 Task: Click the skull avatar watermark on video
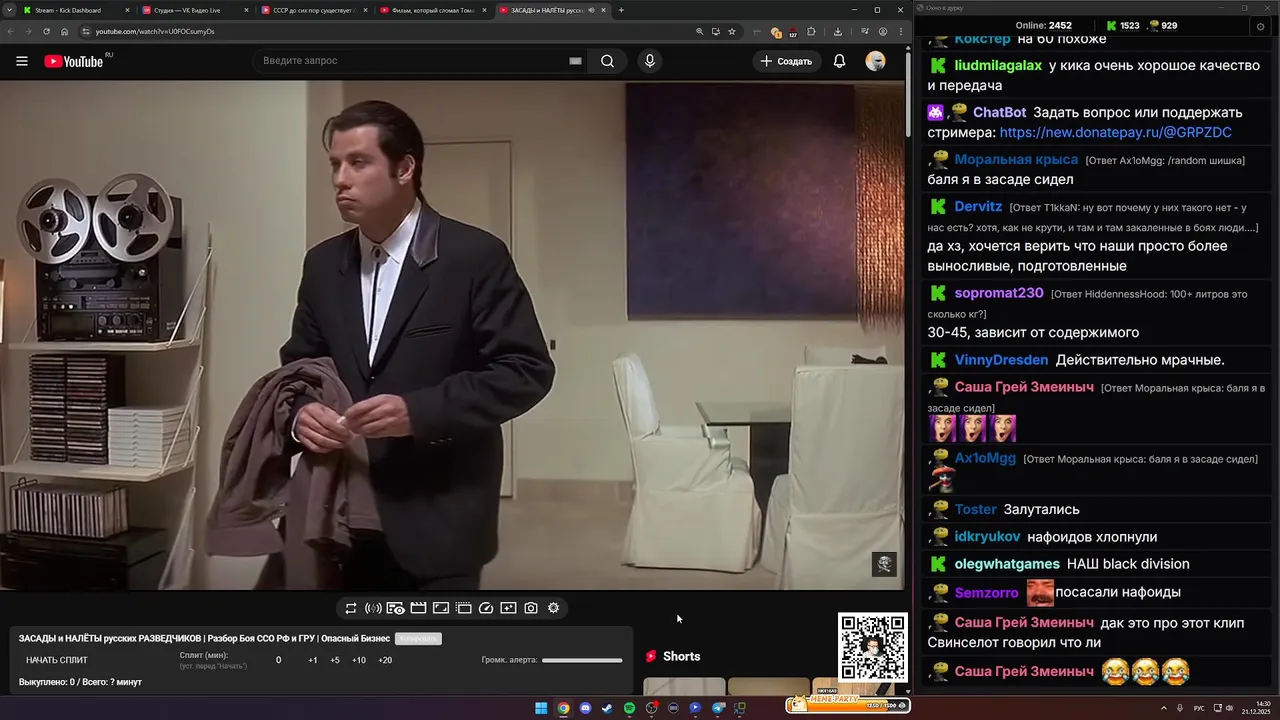pyautogui.click(x=884, y=564)
